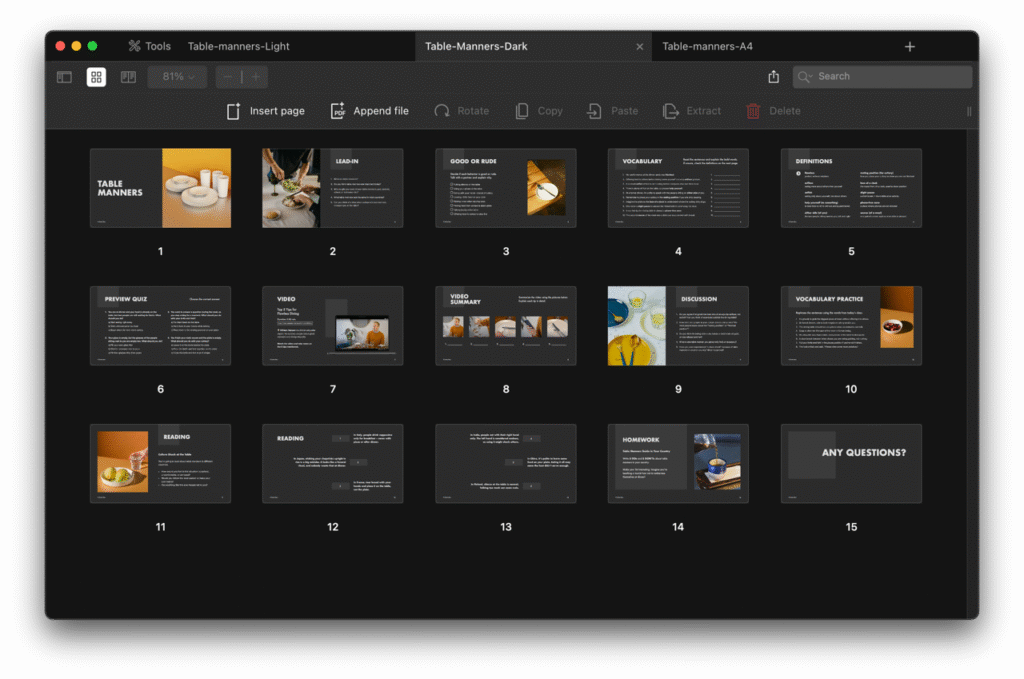1024x679 pixels.
Task: Click Append file in the toolbar
Action: click(370, 111)
